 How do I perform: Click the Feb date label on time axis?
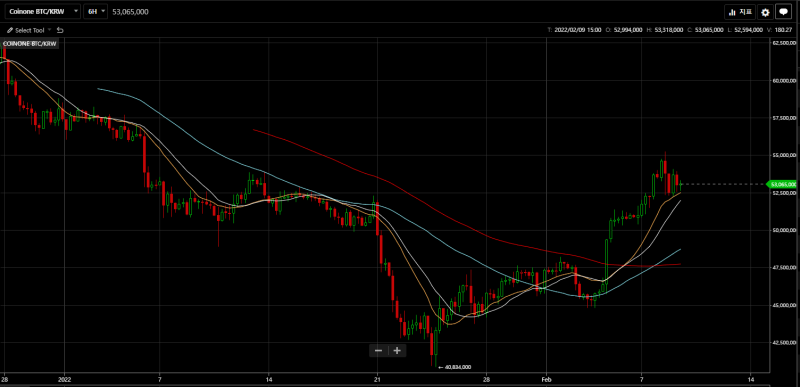coord(546,379)
